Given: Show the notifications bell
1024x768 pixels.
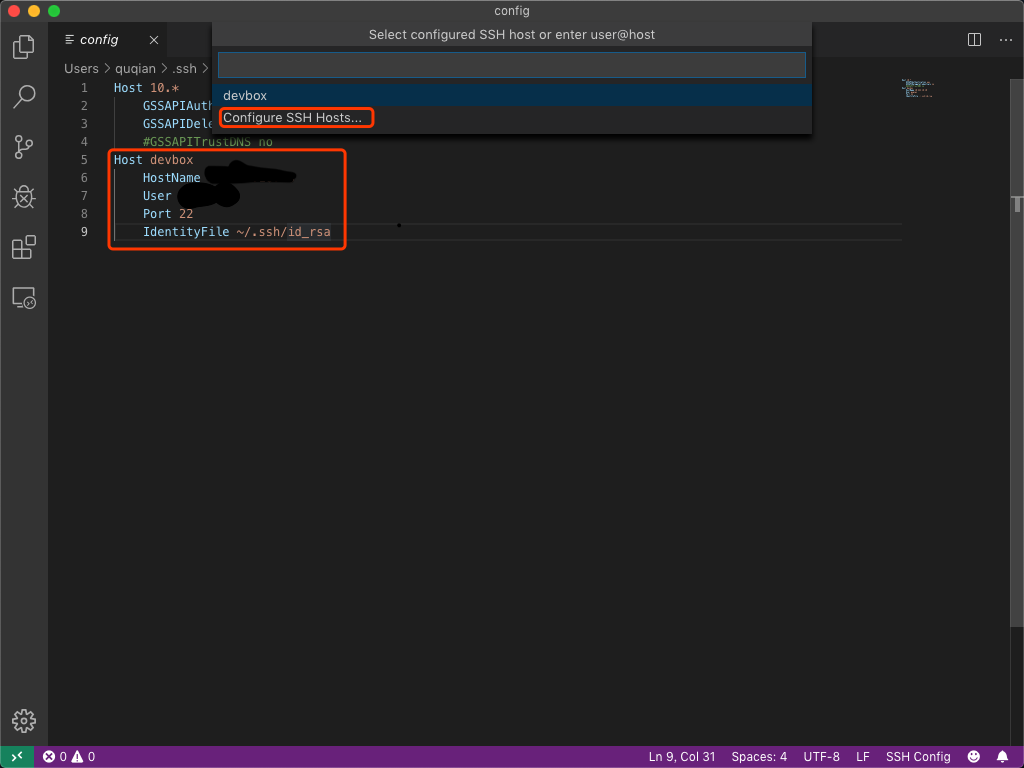Looking at the screenshot, I should (1003, 757).
